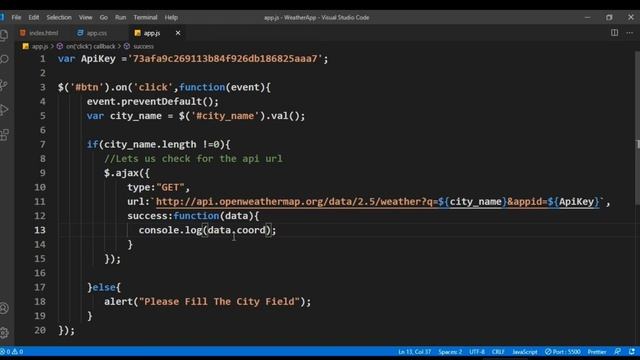The image size is (640, 360).
Task: Open the Explorer view in activity bar
Action: point(4,35)
